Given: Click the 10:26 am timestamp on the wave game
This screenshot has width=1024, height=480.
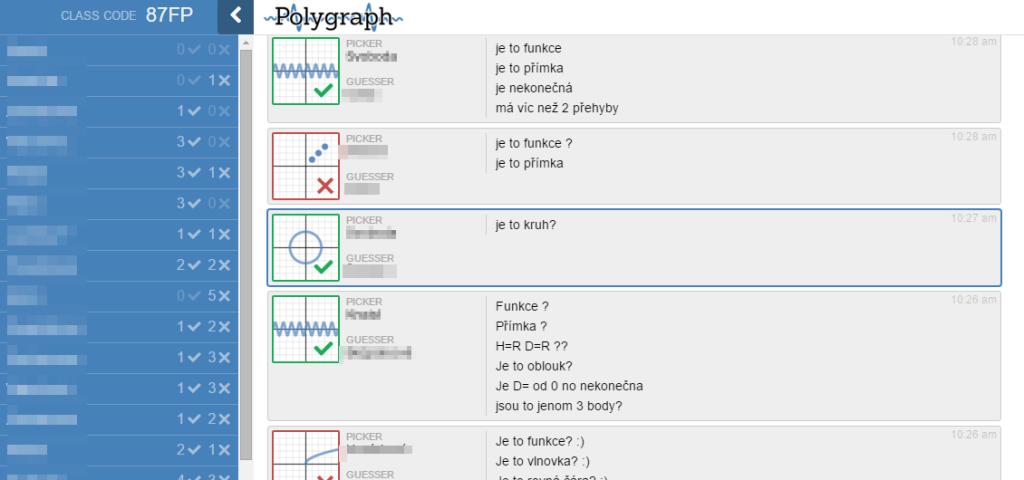Looking at the screenshot, I should [973, 300].
